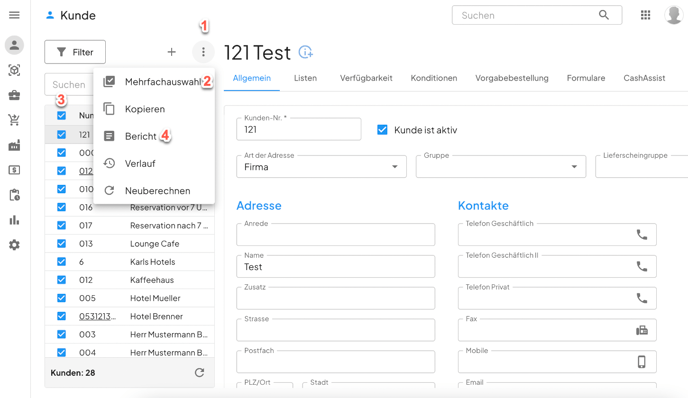The image size is (688, 398).
Task: Choose Bericht from the menu
Action: (154, 136)
